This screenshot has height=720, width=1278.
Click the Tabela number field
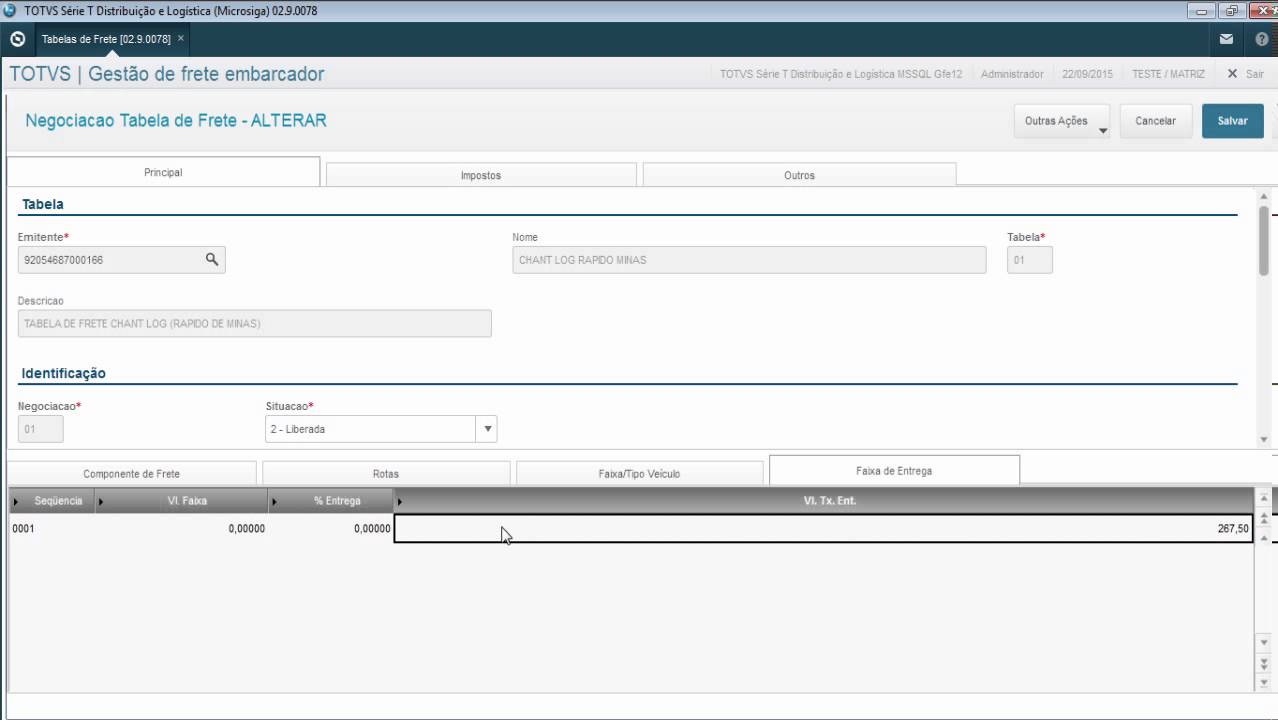pyautogui.click(x=1029, y=260)
